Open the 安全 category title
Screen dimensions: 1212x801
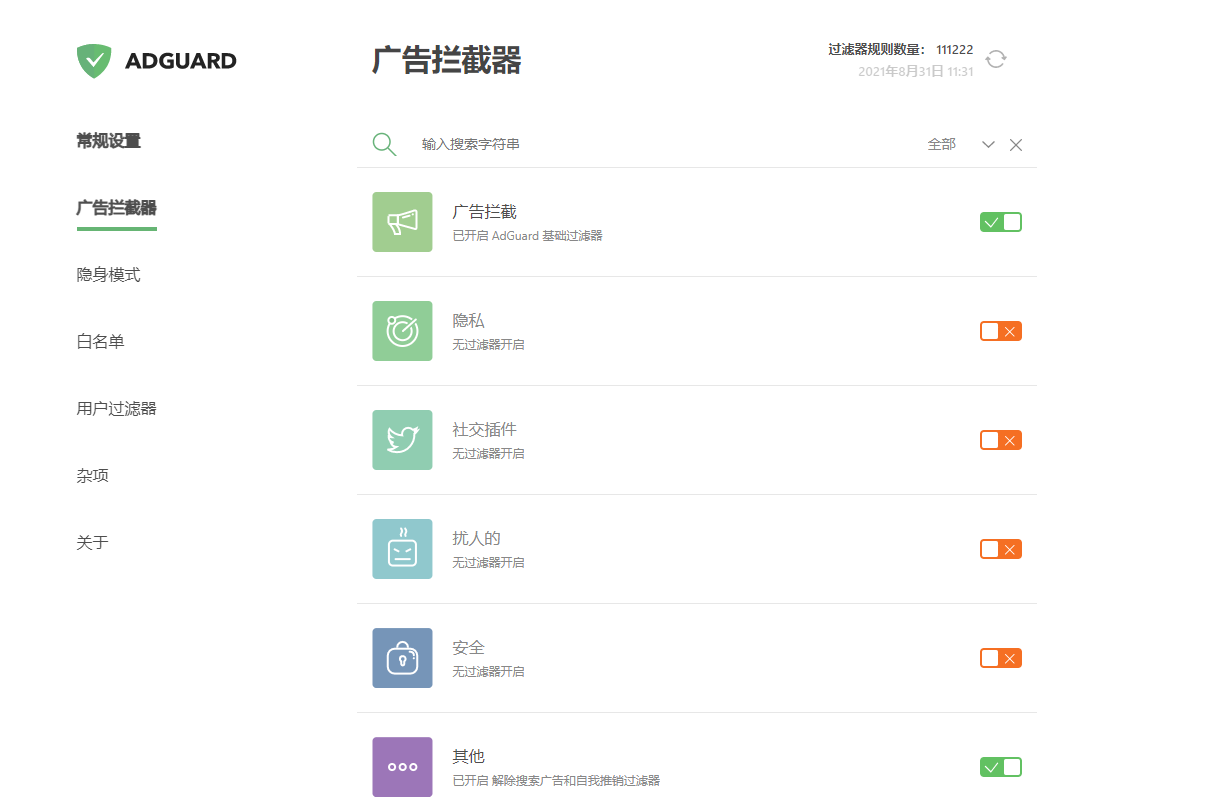468,648
